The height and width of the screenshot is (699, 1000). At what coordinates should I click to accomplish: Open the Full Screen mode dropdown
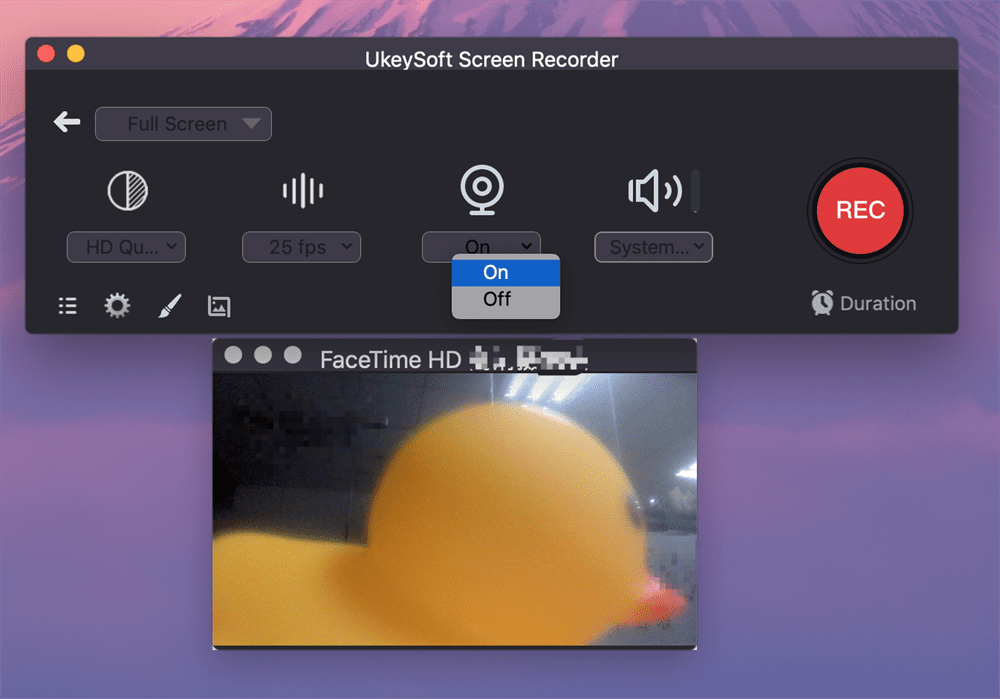tap(183, 123)
